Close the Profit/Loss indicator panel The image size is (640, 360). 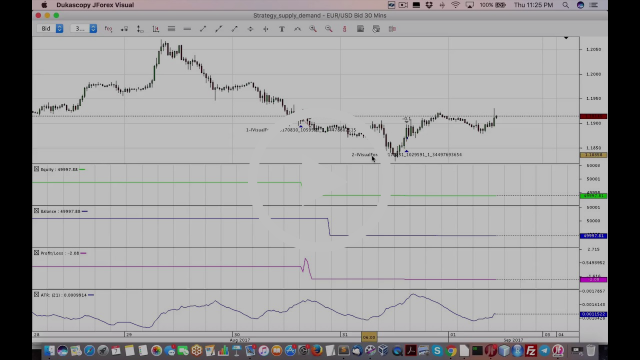click(x=36, y=253)
